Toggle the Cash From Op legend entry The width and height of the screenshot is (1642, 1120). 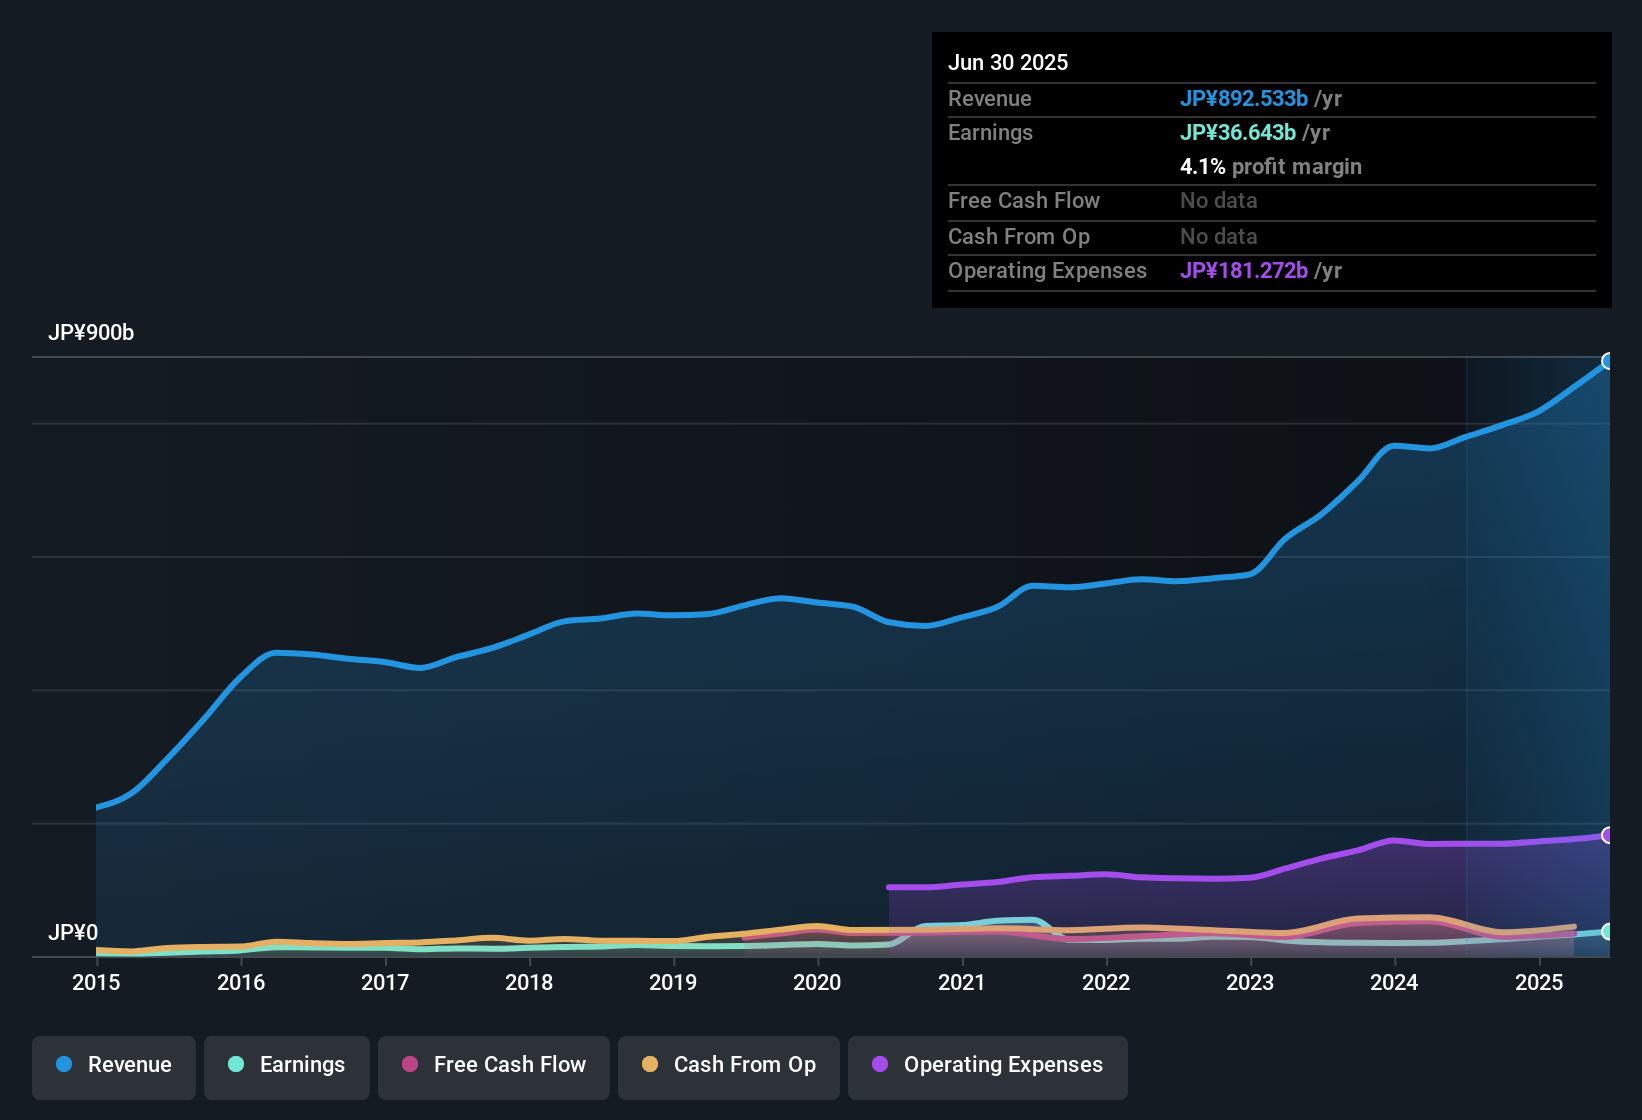pos(728,1065)
